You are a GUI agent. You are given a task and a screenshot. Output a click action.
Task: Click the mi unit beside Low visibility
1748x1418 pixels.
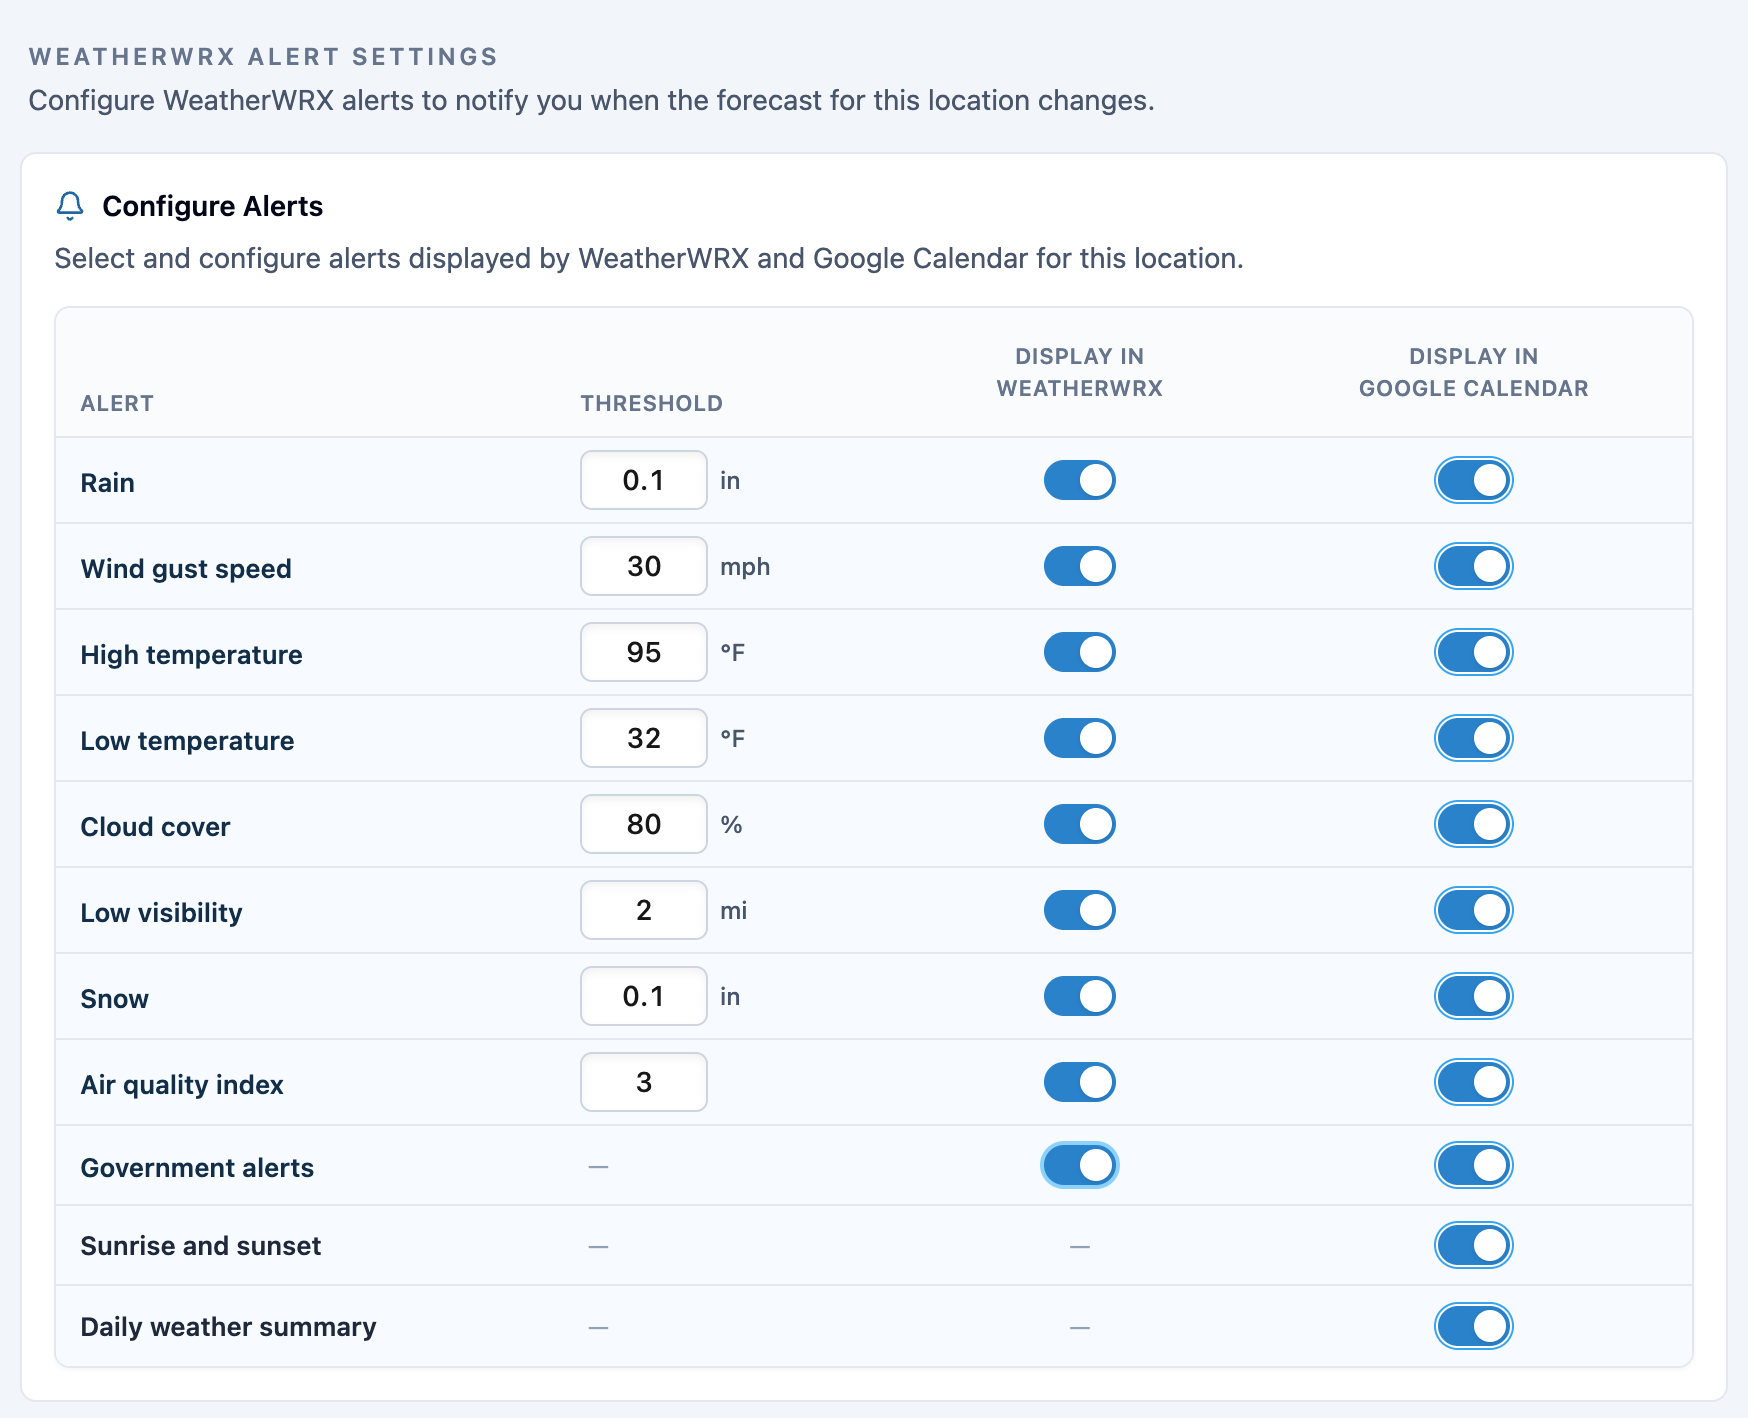[733, 911]
